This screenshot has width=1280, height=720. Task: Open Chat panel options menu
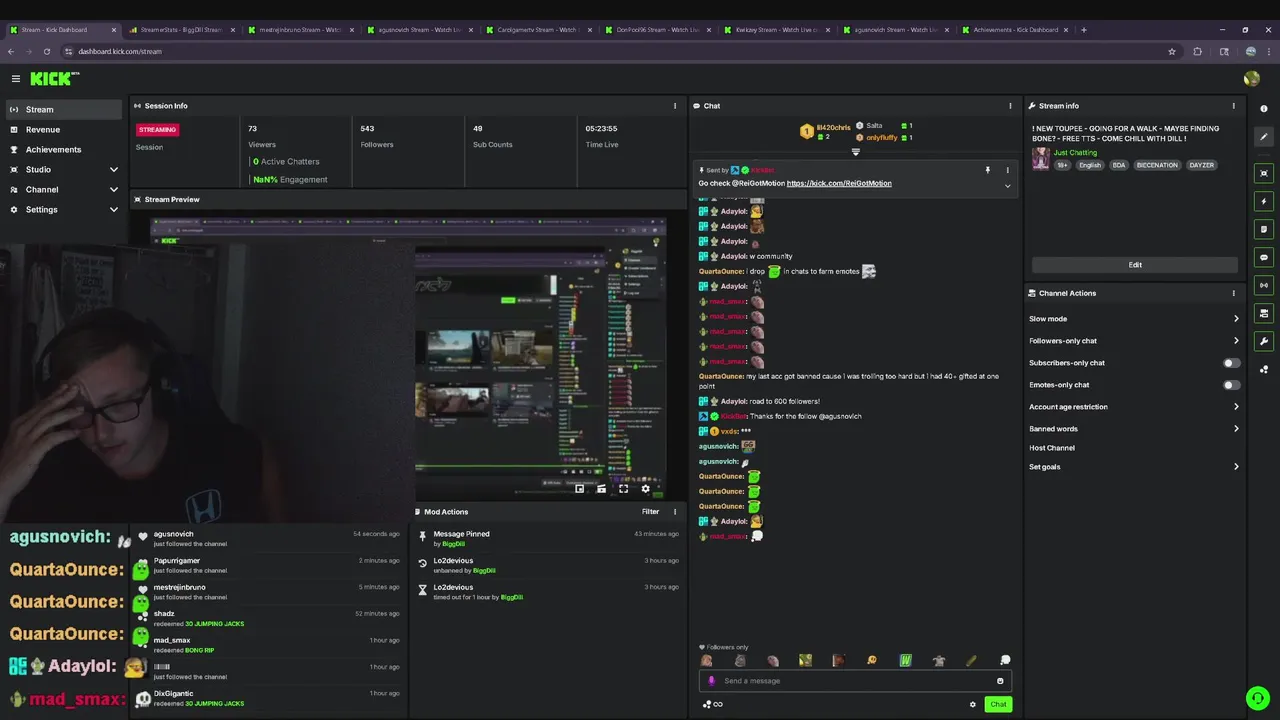(x=1010, y=106)
